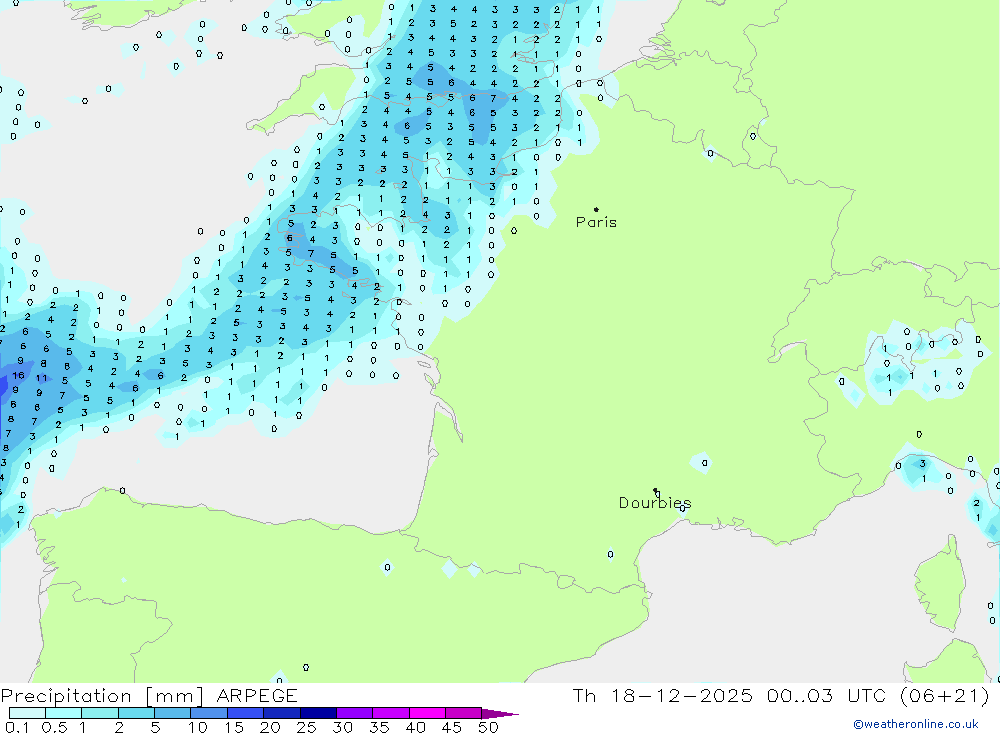Click the '00..03 UTC (06+21)' time label
Image resolution: width=1000 pixels, height=733 pixels.
878,695
